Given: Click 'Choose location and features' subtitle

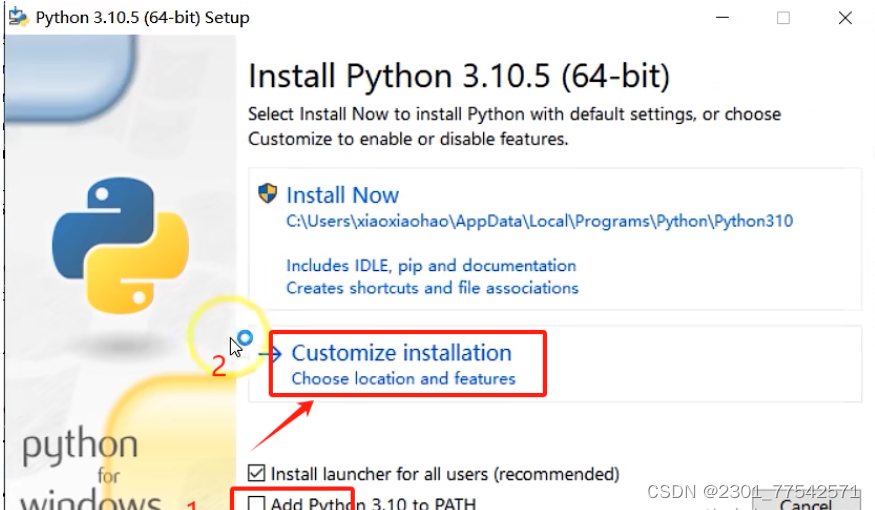Looking at the screenshot, I should pyautogui.click(x=403, y=379).
